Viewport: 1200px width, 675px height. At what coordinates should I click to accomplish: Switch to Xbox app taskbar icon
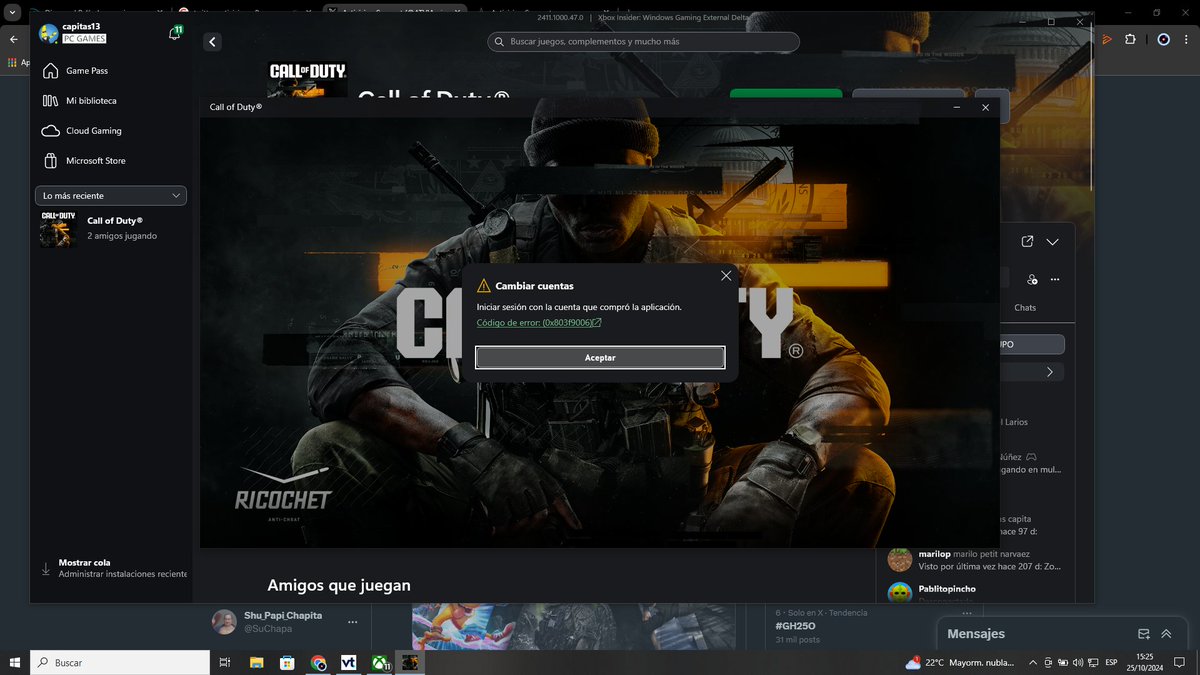[x=380, y=662]
